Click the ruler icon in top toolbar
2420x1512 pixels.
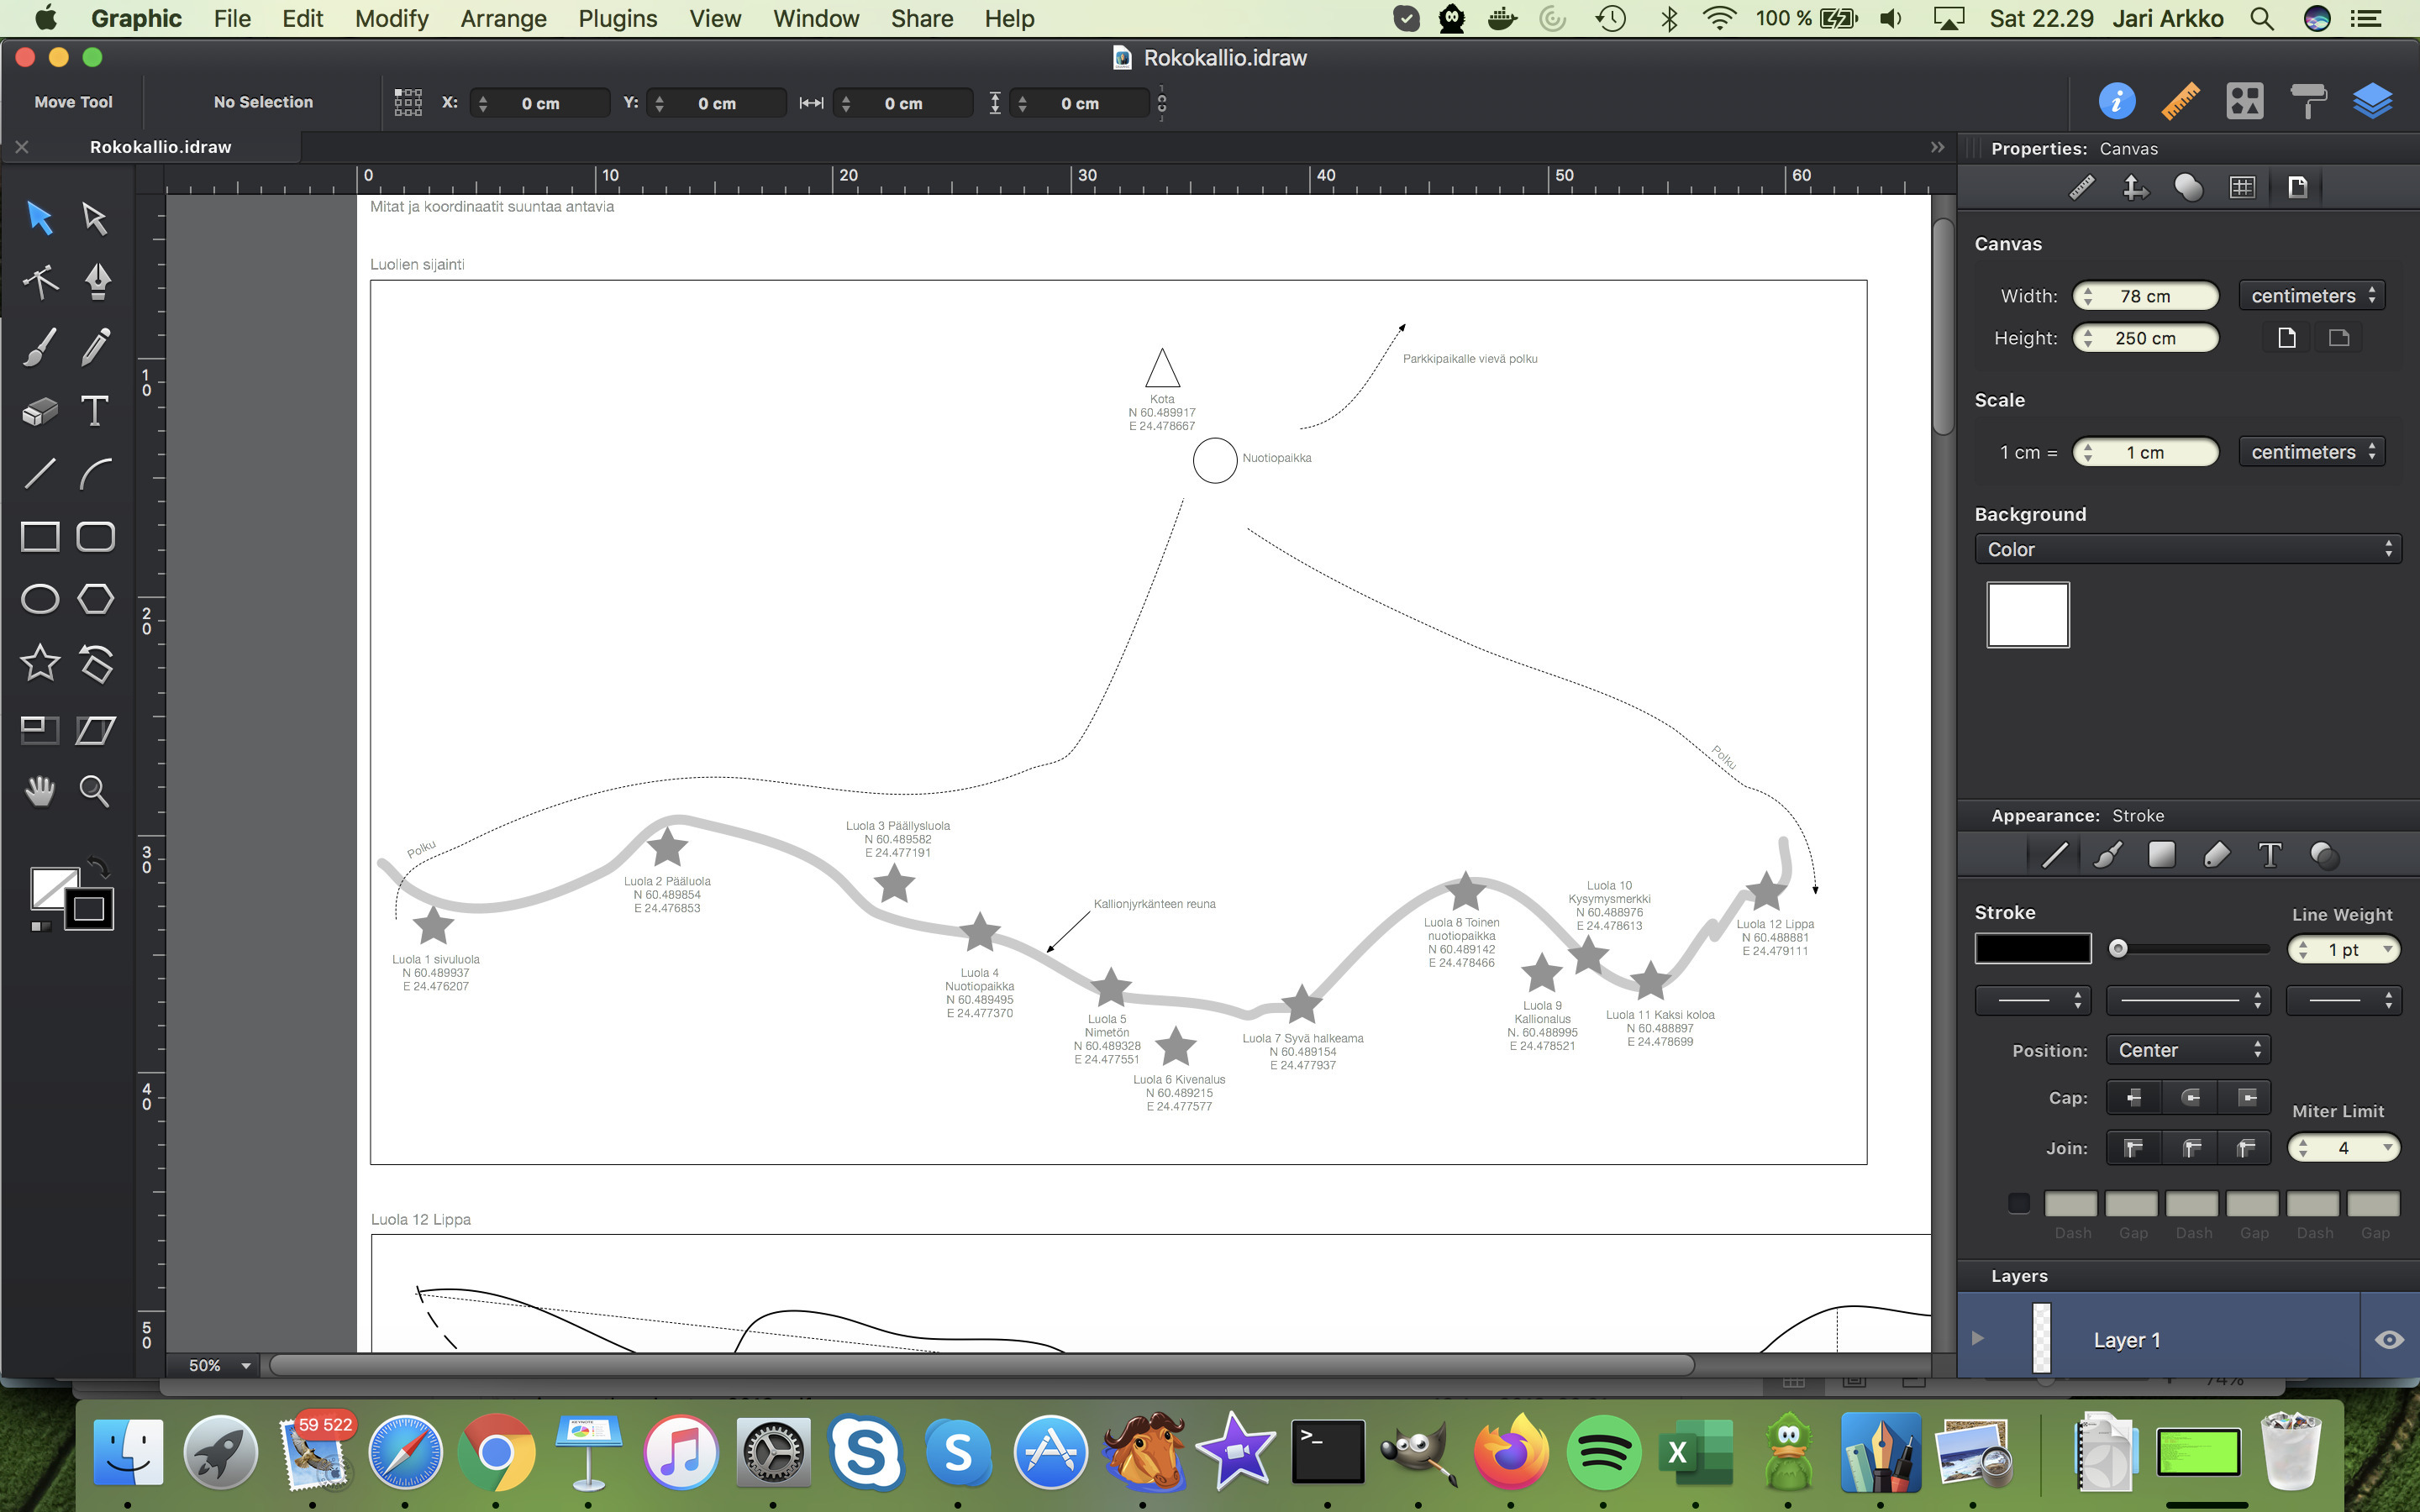pos(2180,102)
